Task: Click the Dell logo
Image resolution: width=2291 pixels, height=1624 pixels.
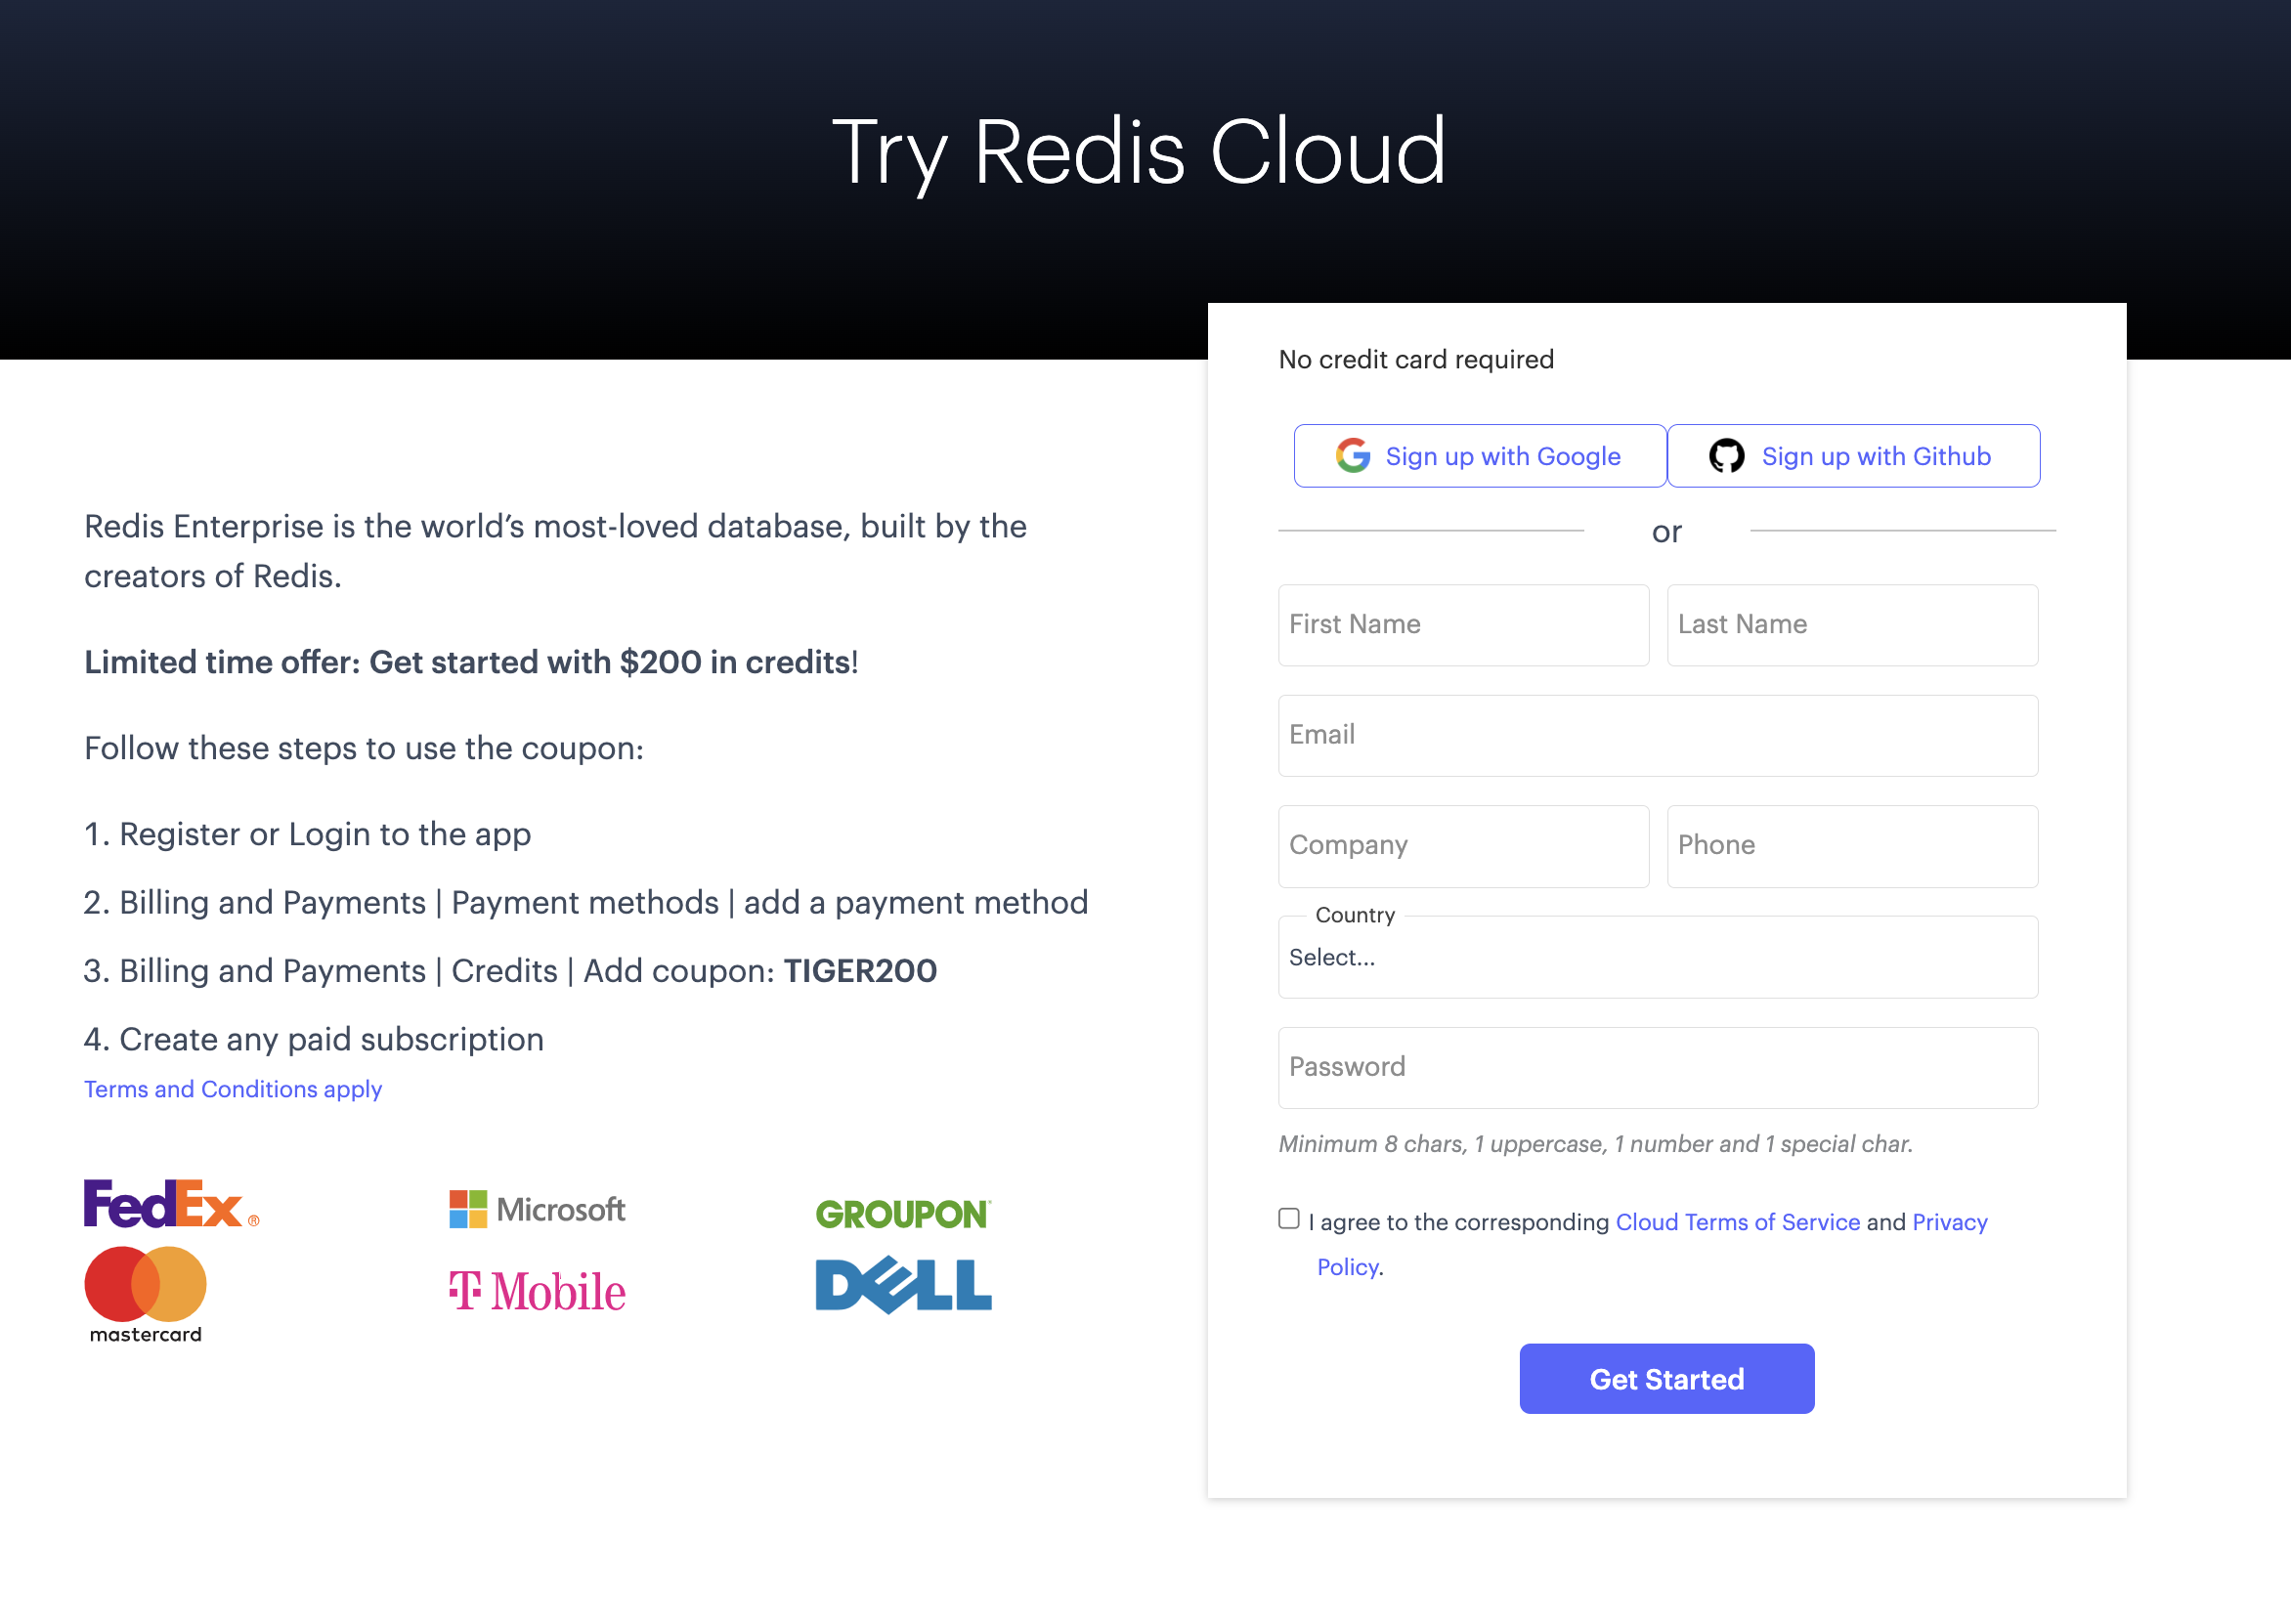Action: tap(904, 1286)
